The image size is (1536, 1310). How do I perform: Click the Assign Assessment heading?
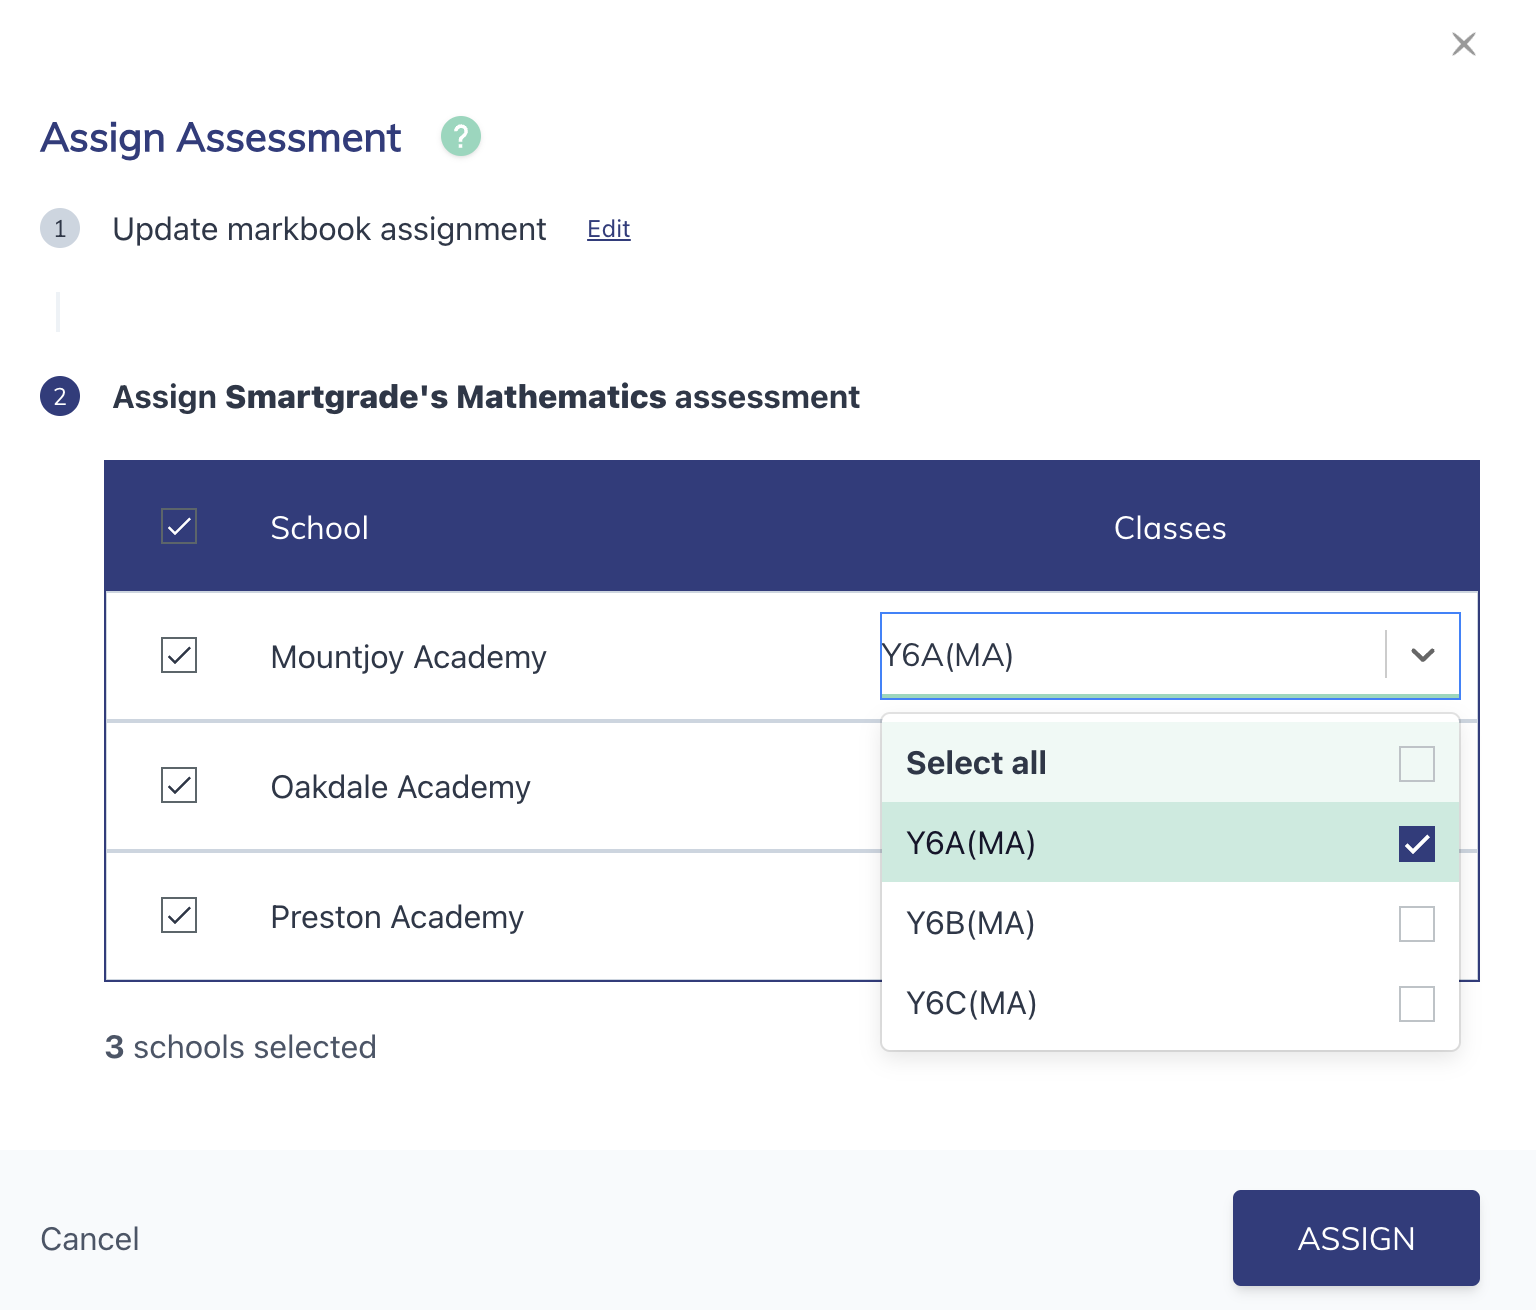[x=221, y=138]
